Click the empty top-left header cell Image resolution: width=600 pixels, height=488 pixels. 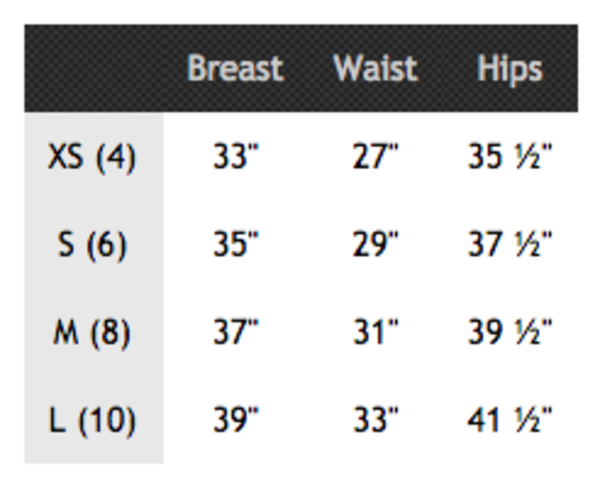93,69
